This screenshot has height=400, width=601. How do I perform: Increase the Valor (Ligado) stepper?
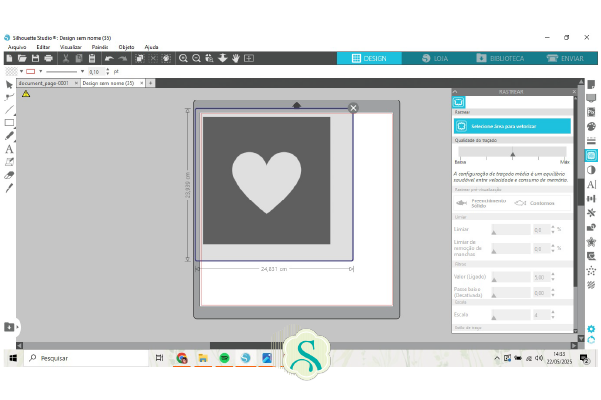(553, 274)
